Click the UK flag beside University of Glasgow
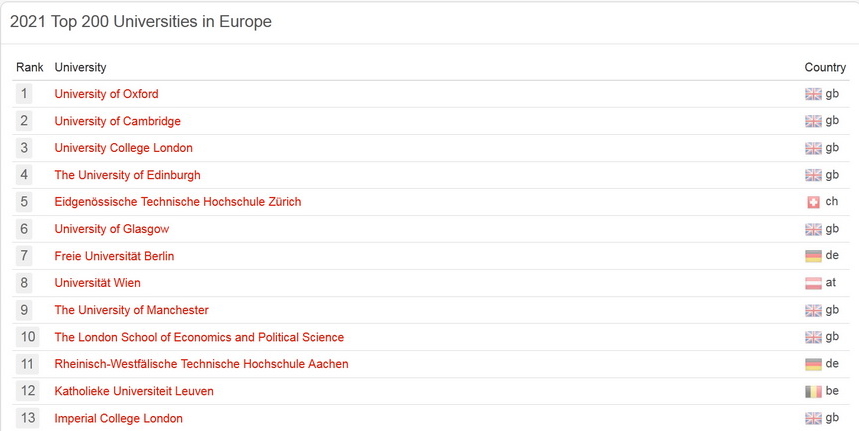The image size is (859, 431). [x=813, y=229]
